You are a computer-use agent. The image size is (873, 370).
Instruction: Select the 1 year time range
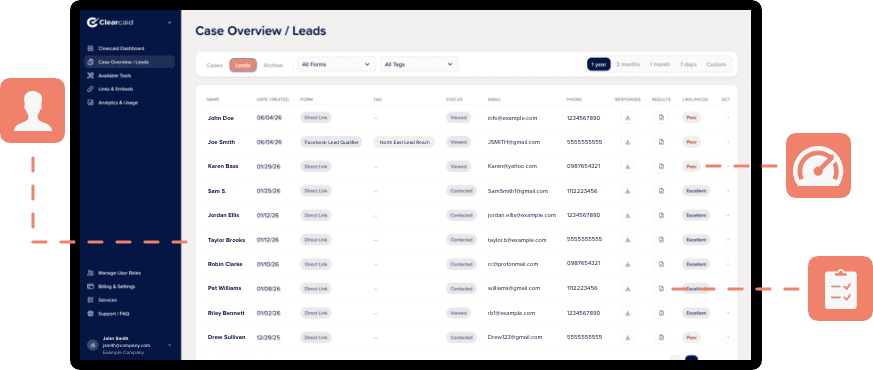(x=599, y=65)
